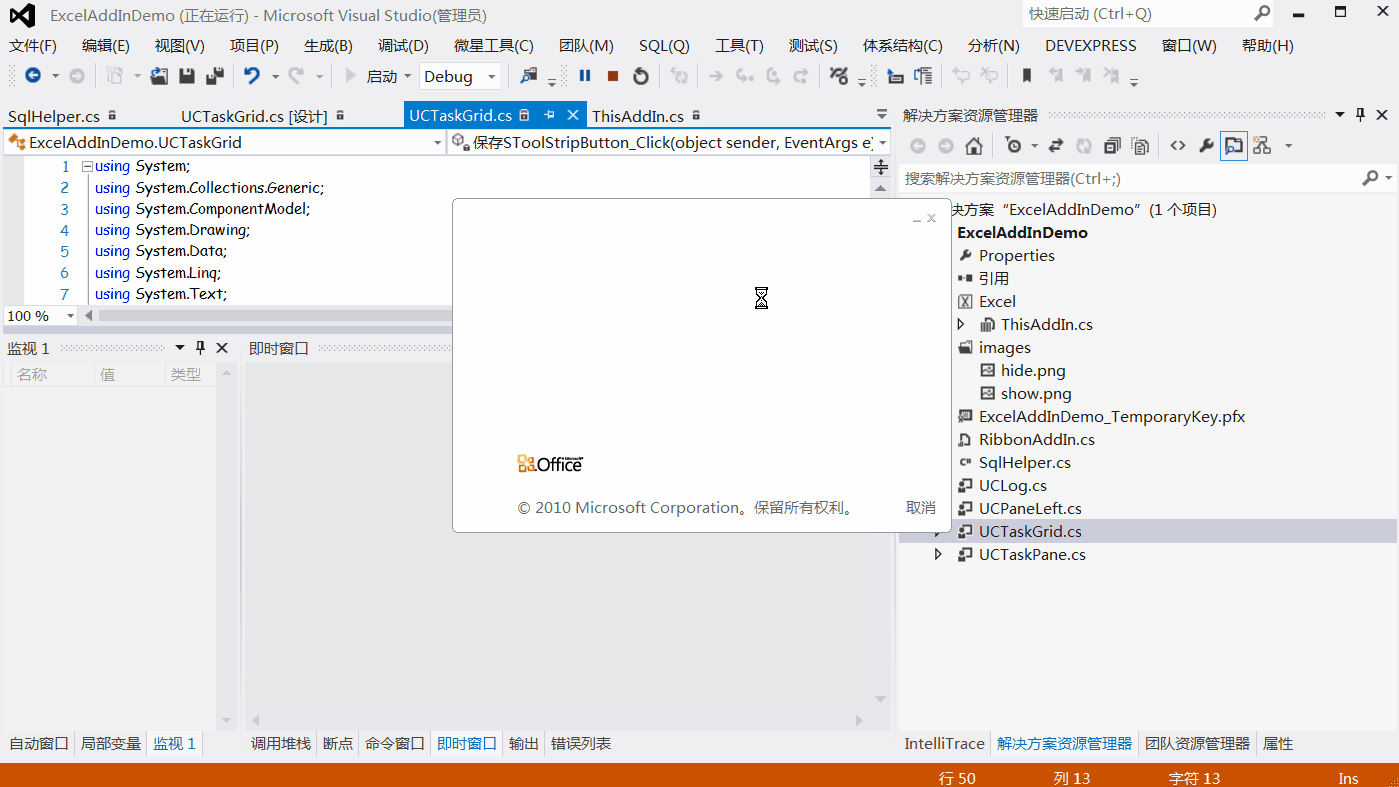Go Home in Solution Explorer
The image size is (1399, 787).
point(973,146)
